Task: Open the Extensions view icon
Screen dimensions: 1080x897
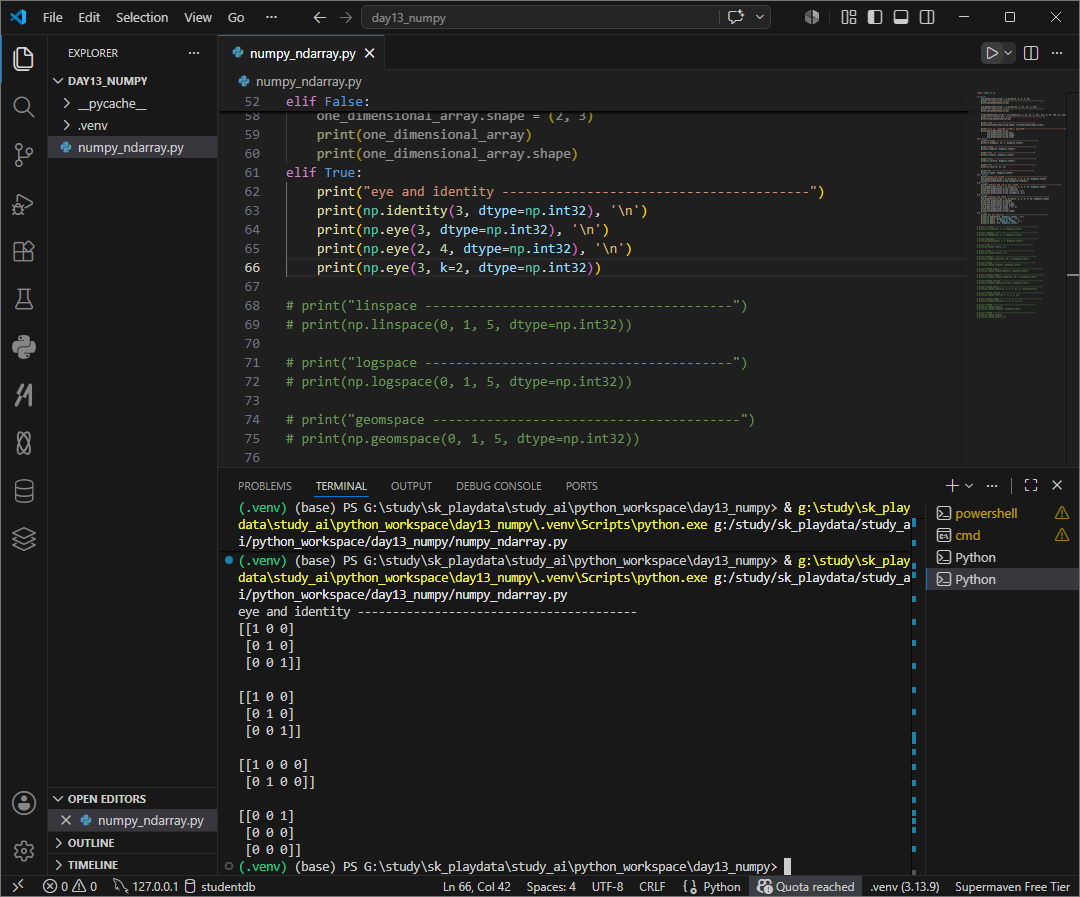Action: 23,251
